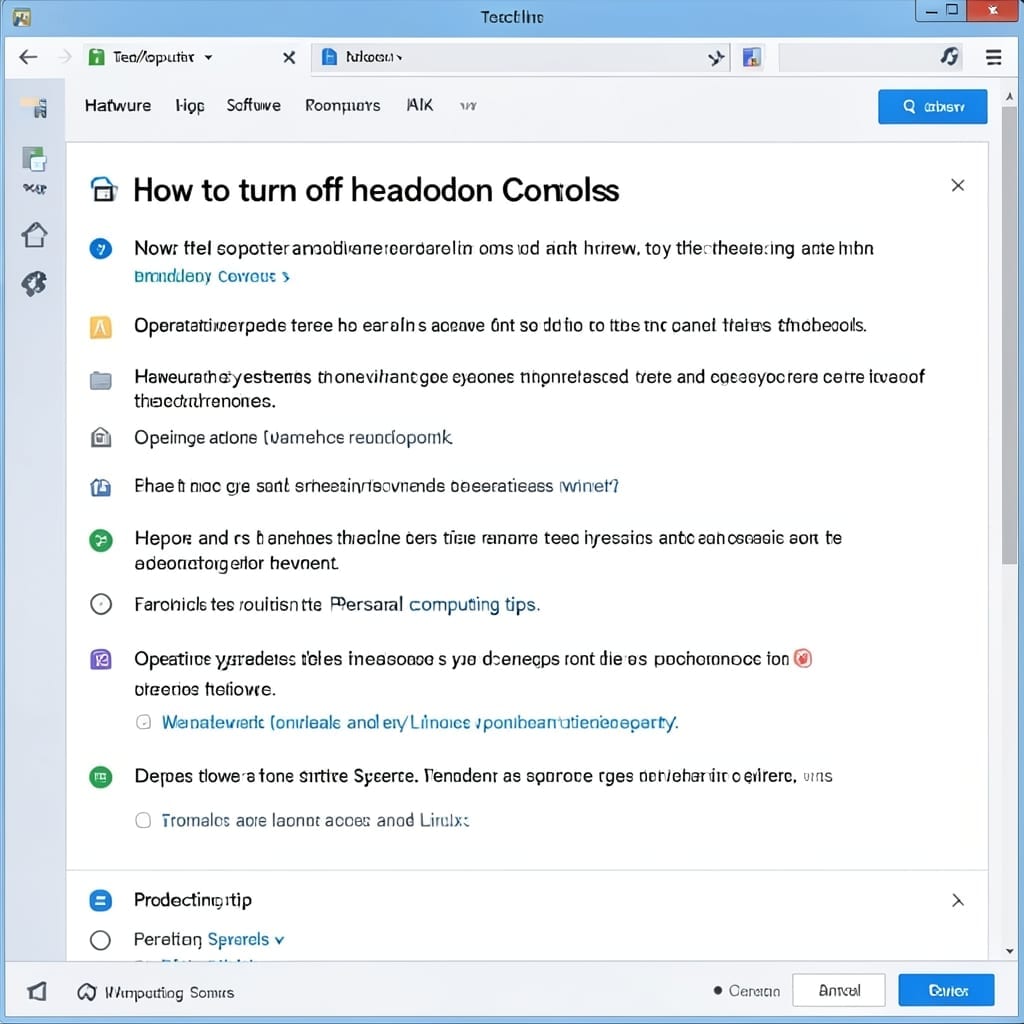
Task: Open the Brandderıy Coweus link
Action: pos(211,277)
